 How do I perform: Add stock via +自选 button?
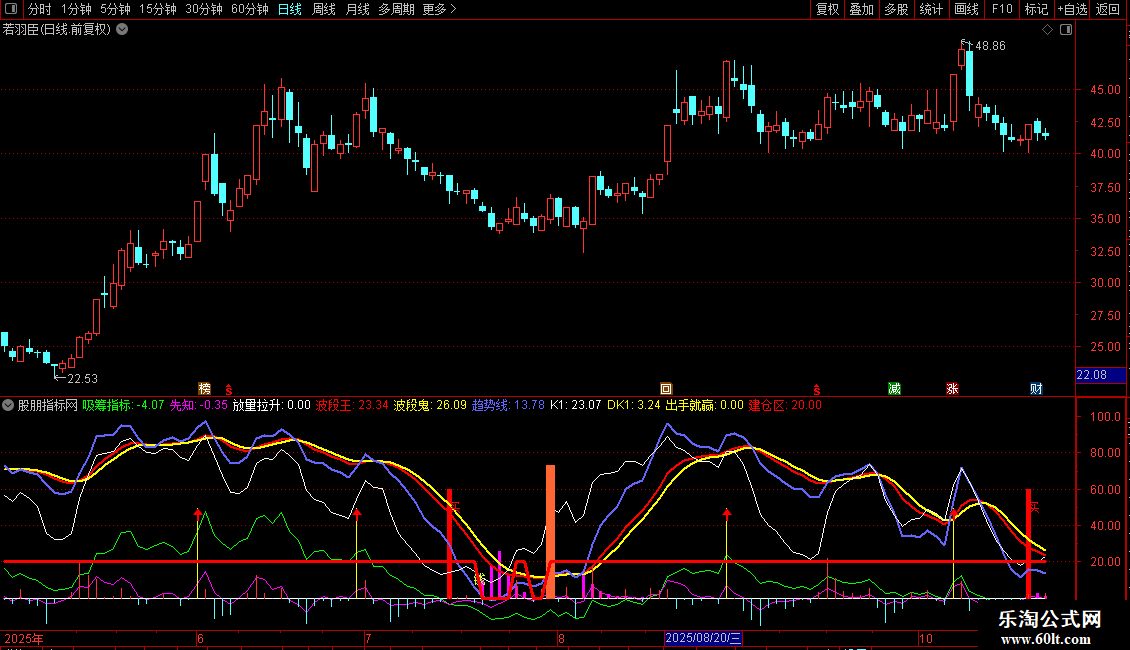[1072, 10]
